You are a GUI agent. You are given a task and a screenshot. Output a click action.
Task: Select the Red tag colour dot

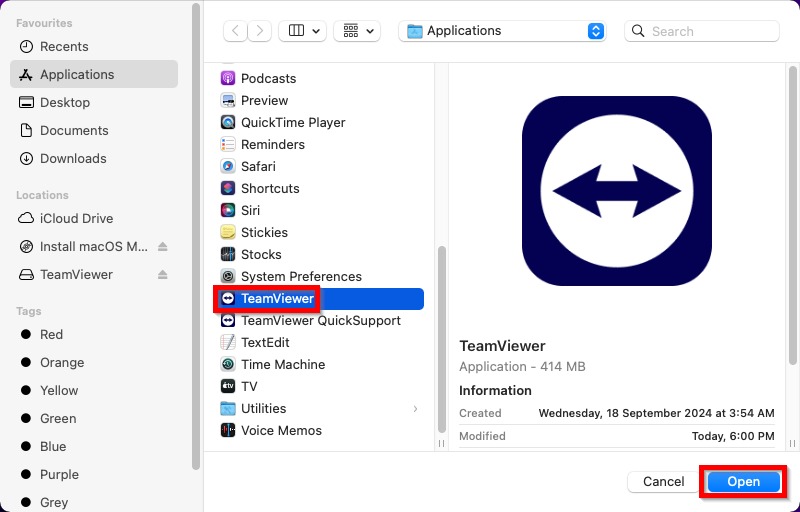(27, 335)
